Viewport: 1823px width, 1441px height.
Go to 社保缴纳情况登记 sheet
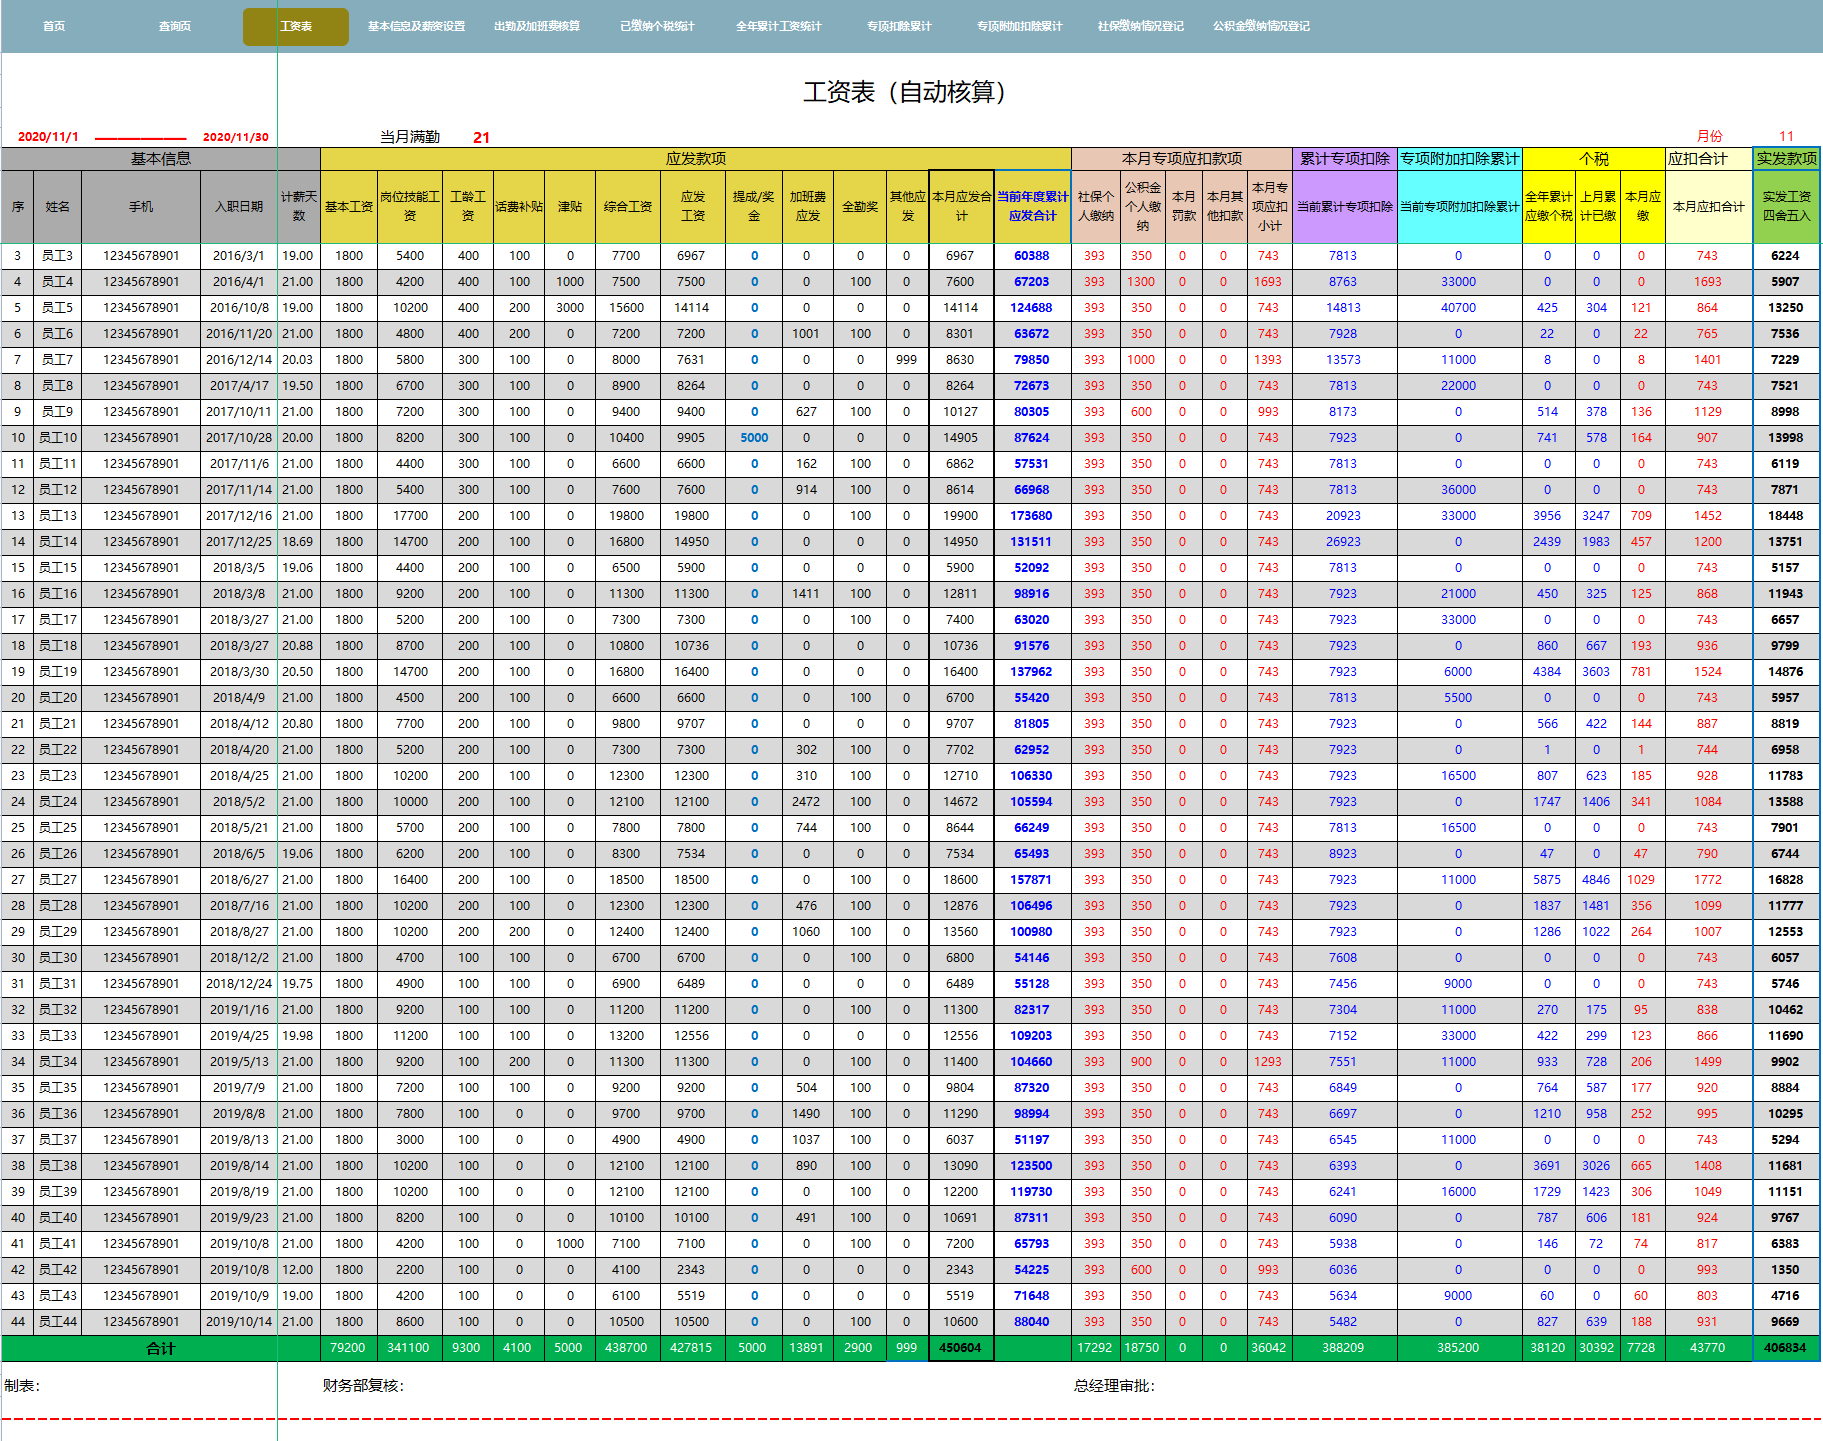click(1140, 26)
